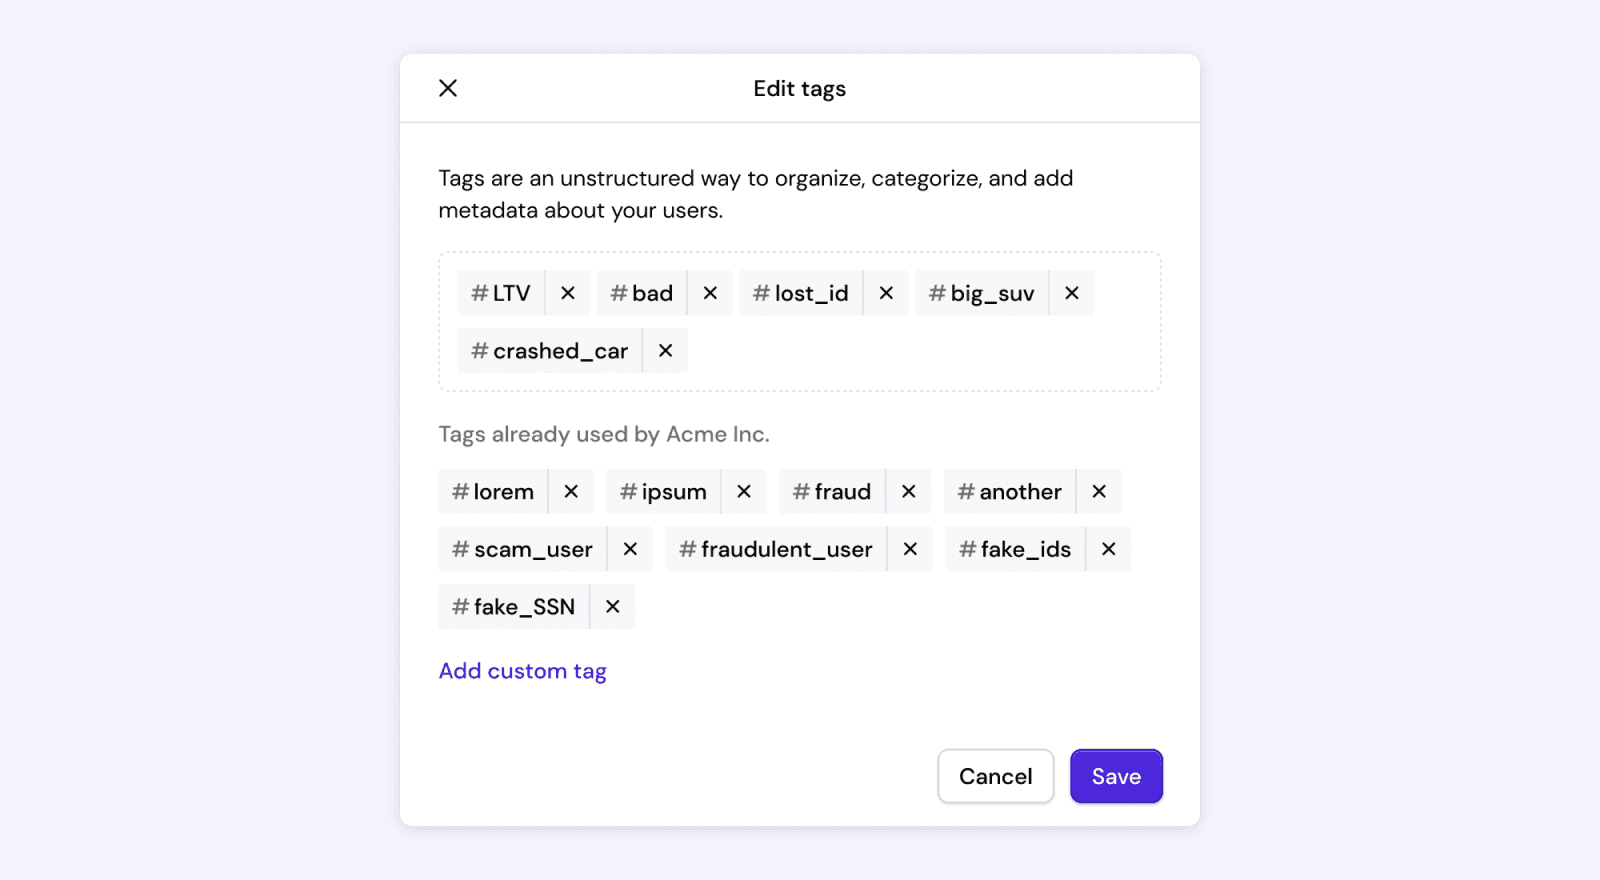Open the Add custom tag option
This screenshot has width=1600, height=880.
pos(521,670)
